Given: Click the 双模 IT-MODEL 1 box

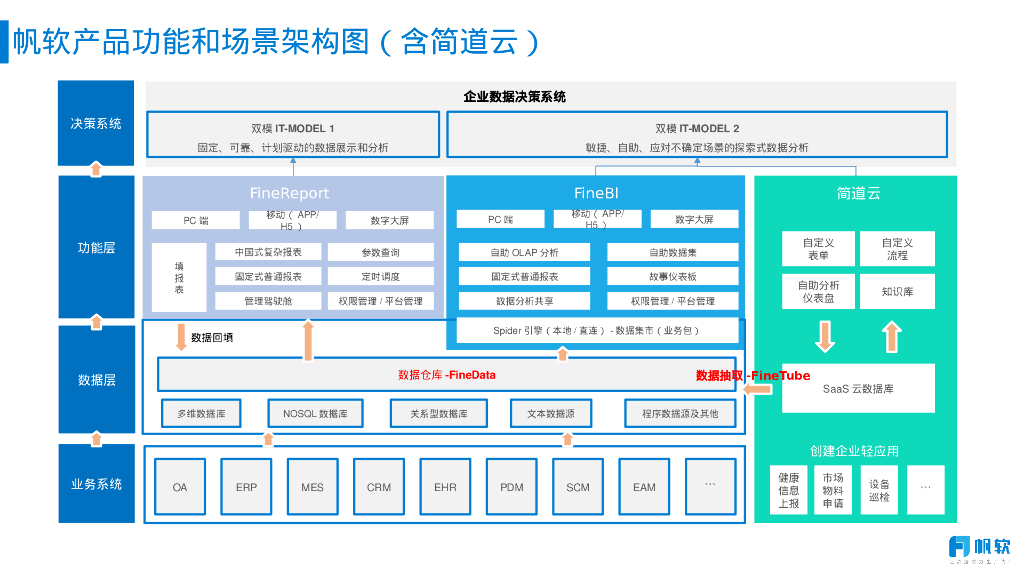Looking at the screenshot, I should coord(293,135).
